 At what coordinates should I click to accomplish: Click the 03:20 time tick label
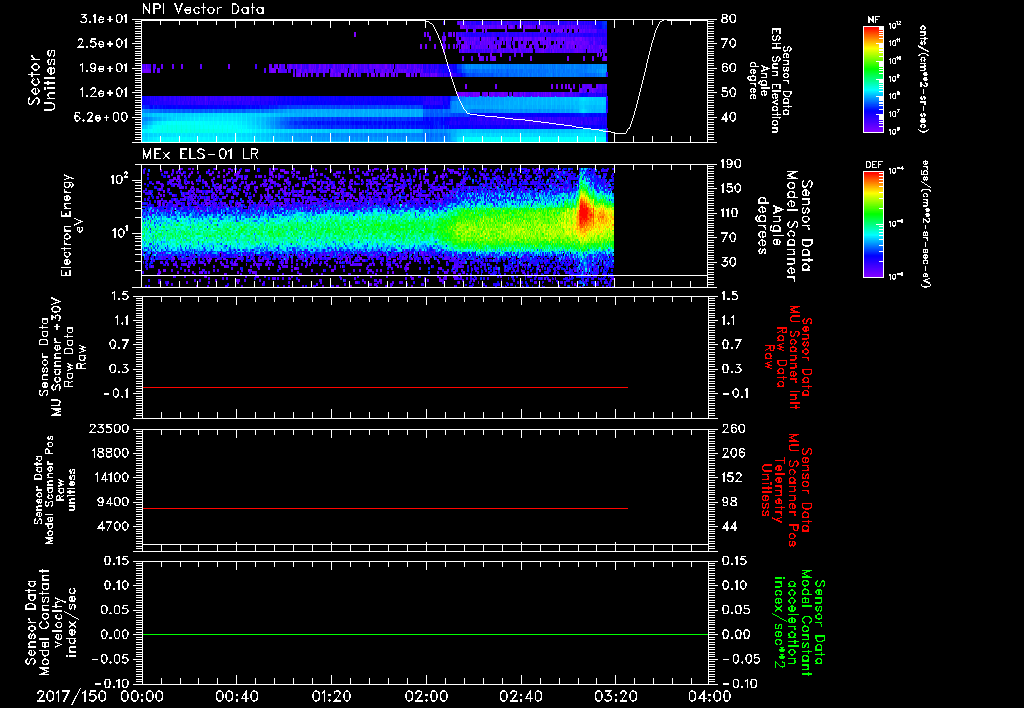tap(616, 696)
